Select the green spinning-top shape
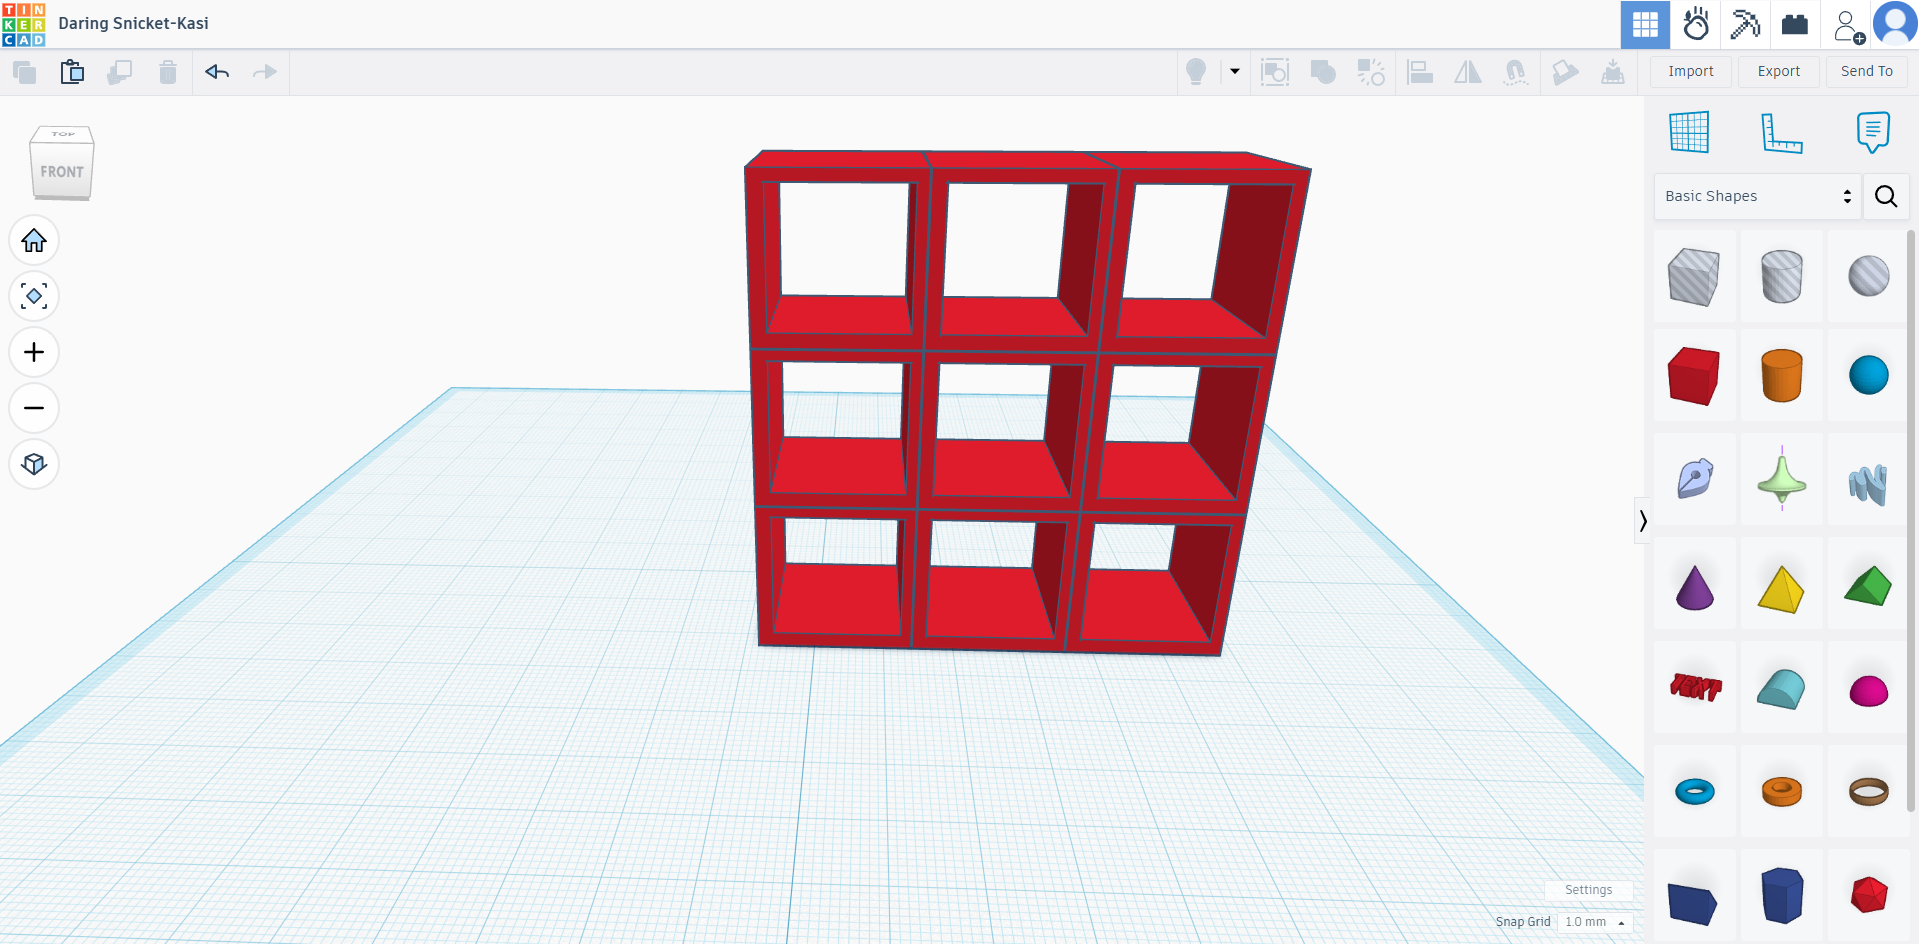 [x=1781, y=479]
